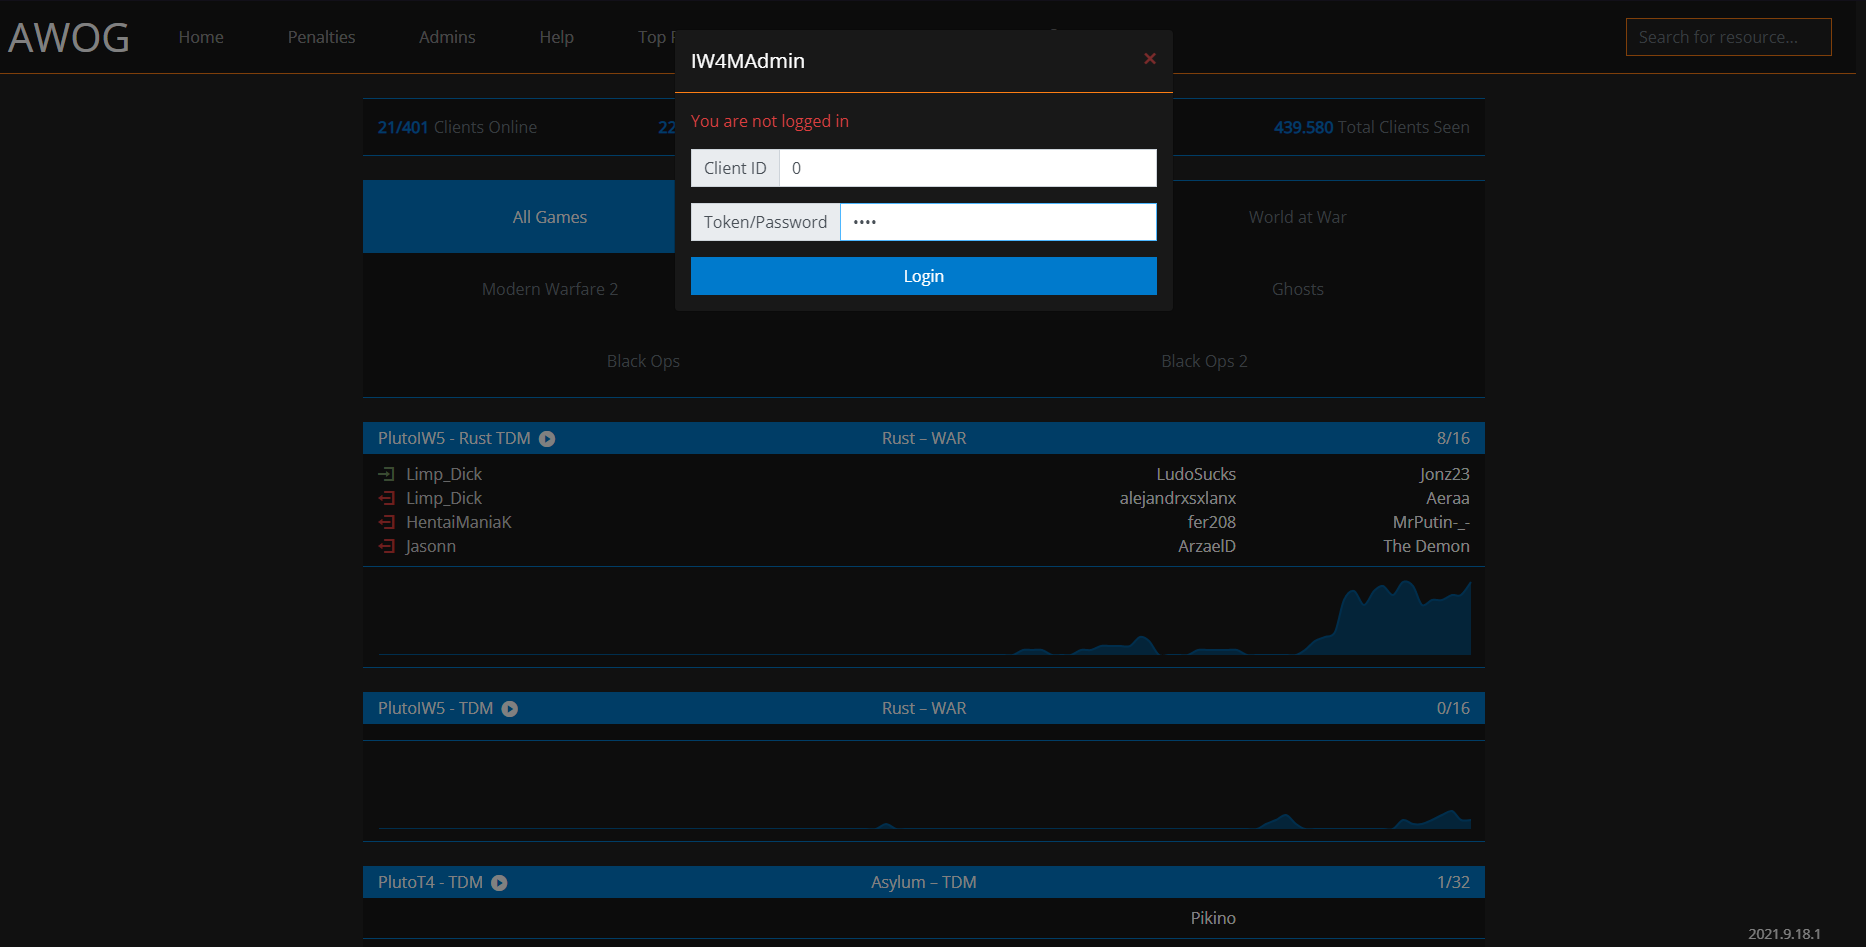The image size is (1866, 947).
Task: Click connect icon next to PlutoIW5 - TDM
Action: [x=510, y=709]
